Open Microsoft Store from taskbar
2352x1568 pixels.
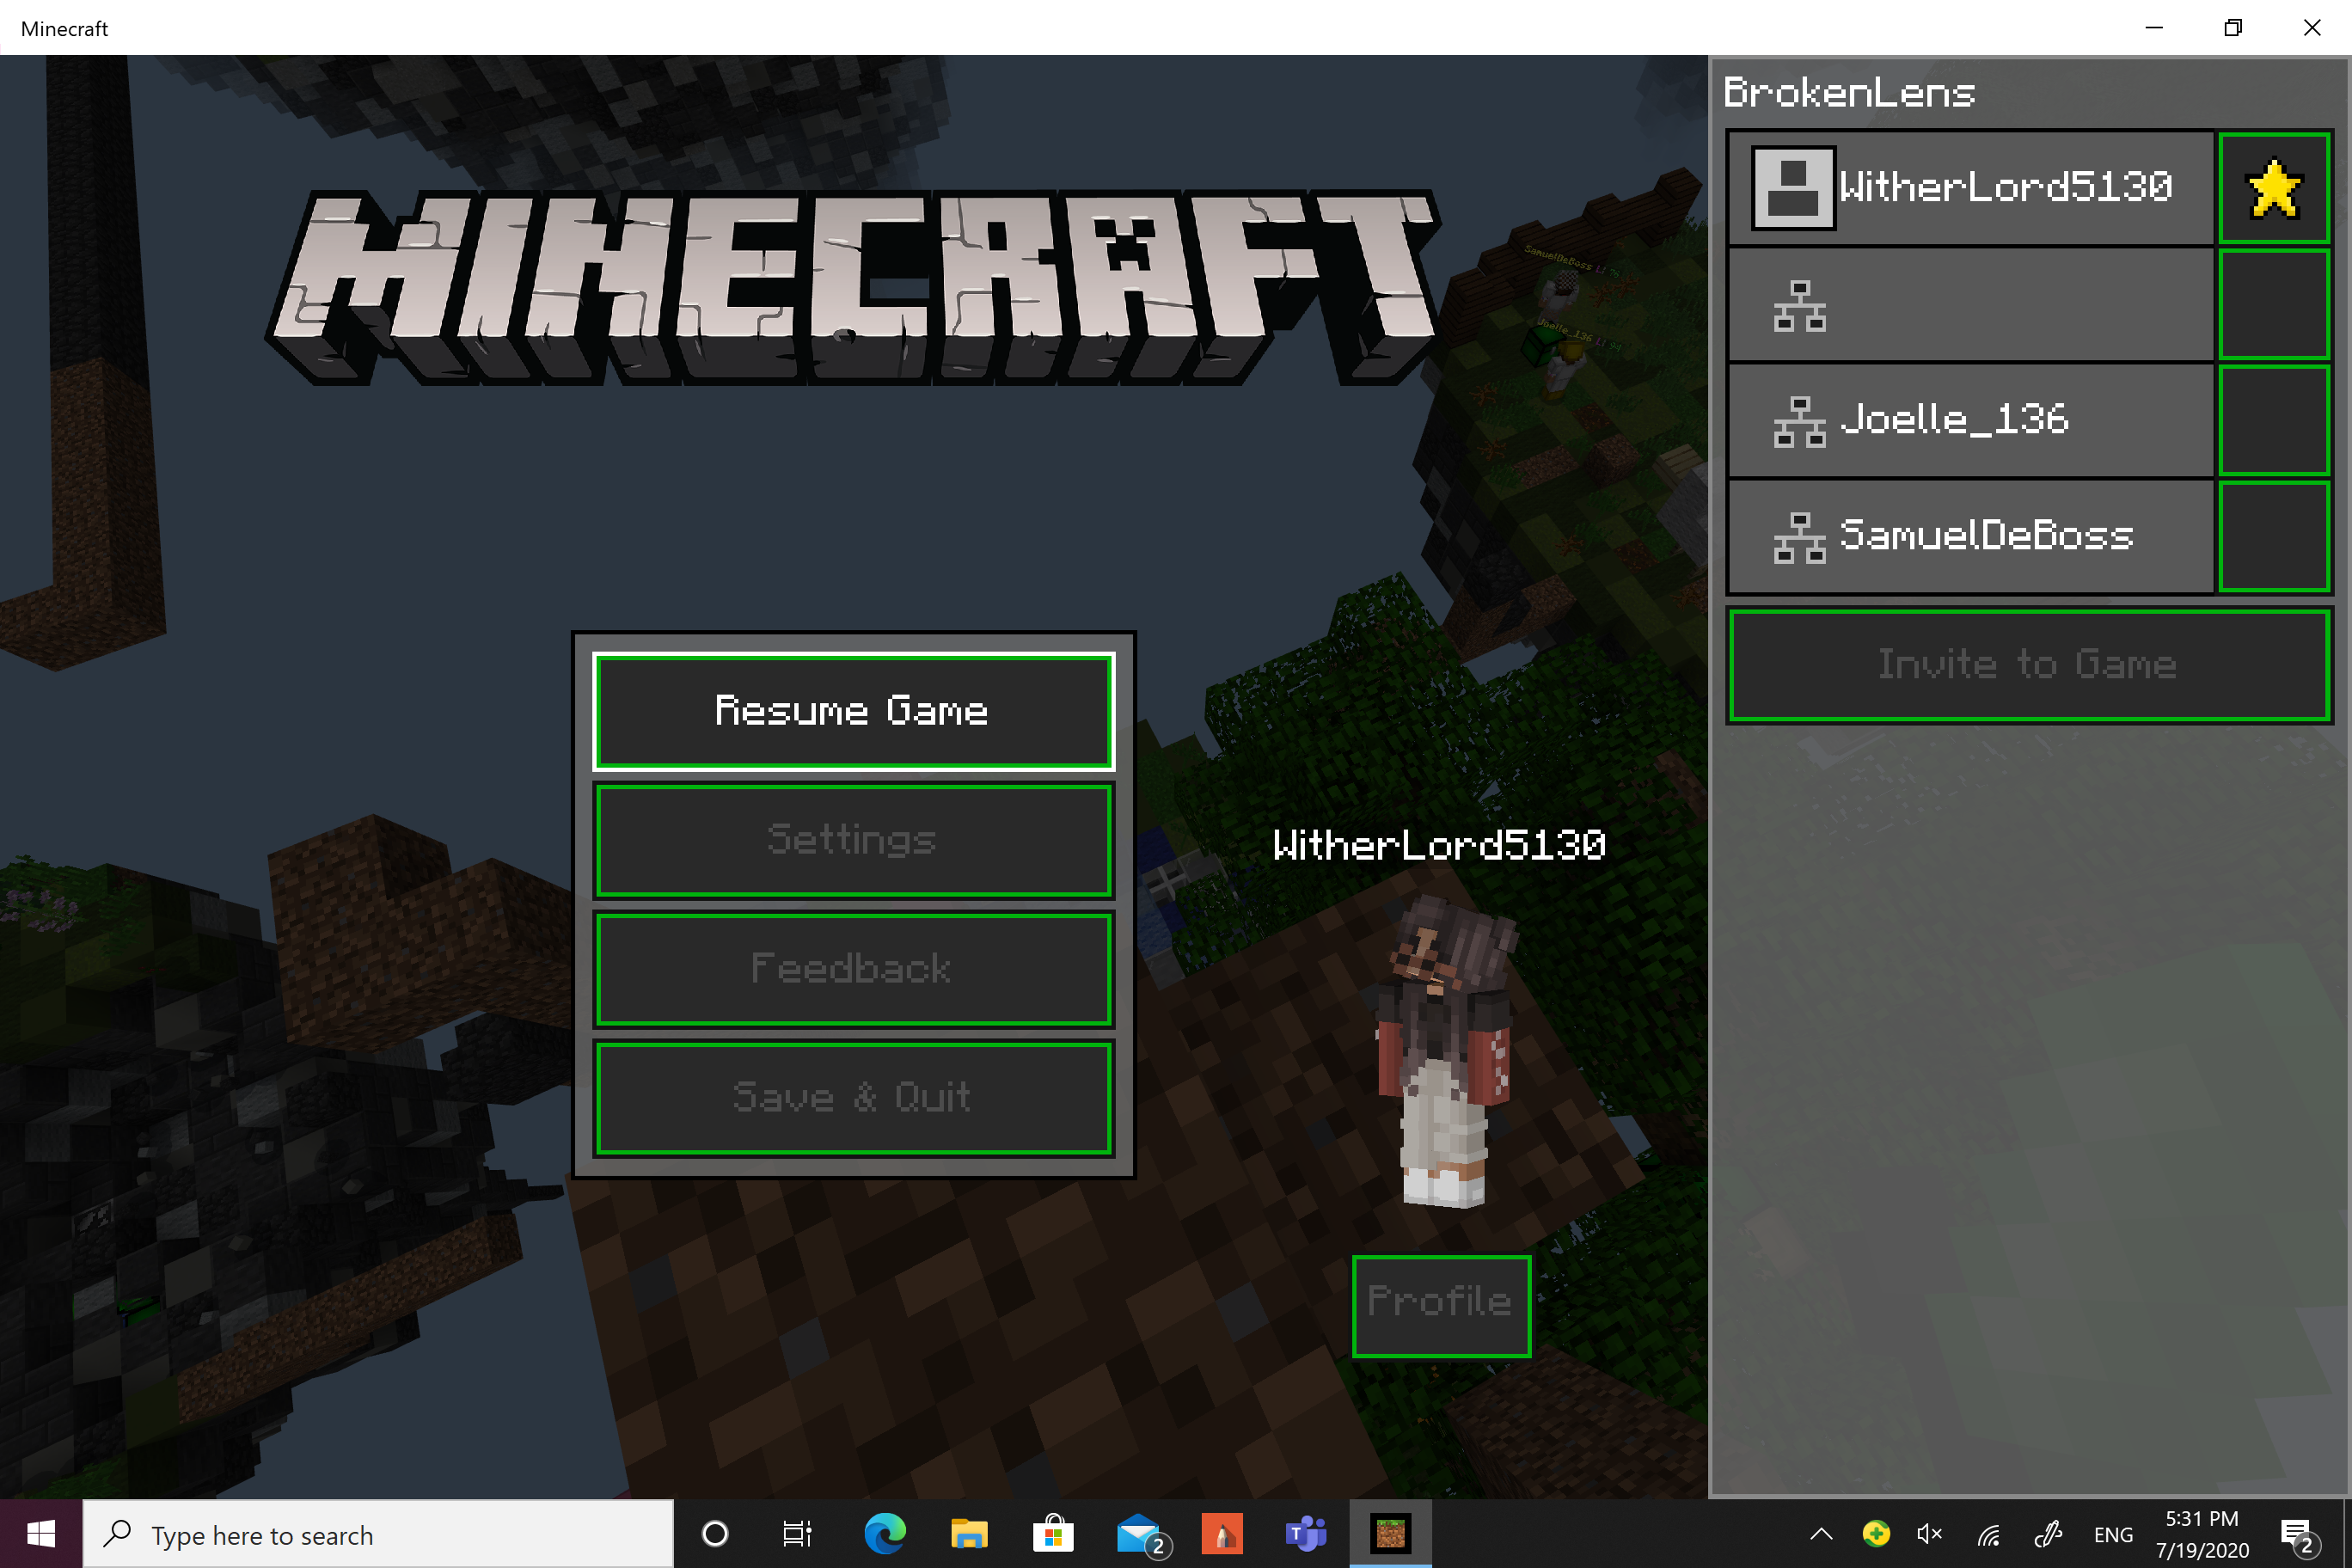click(x=1053, y=1534)
